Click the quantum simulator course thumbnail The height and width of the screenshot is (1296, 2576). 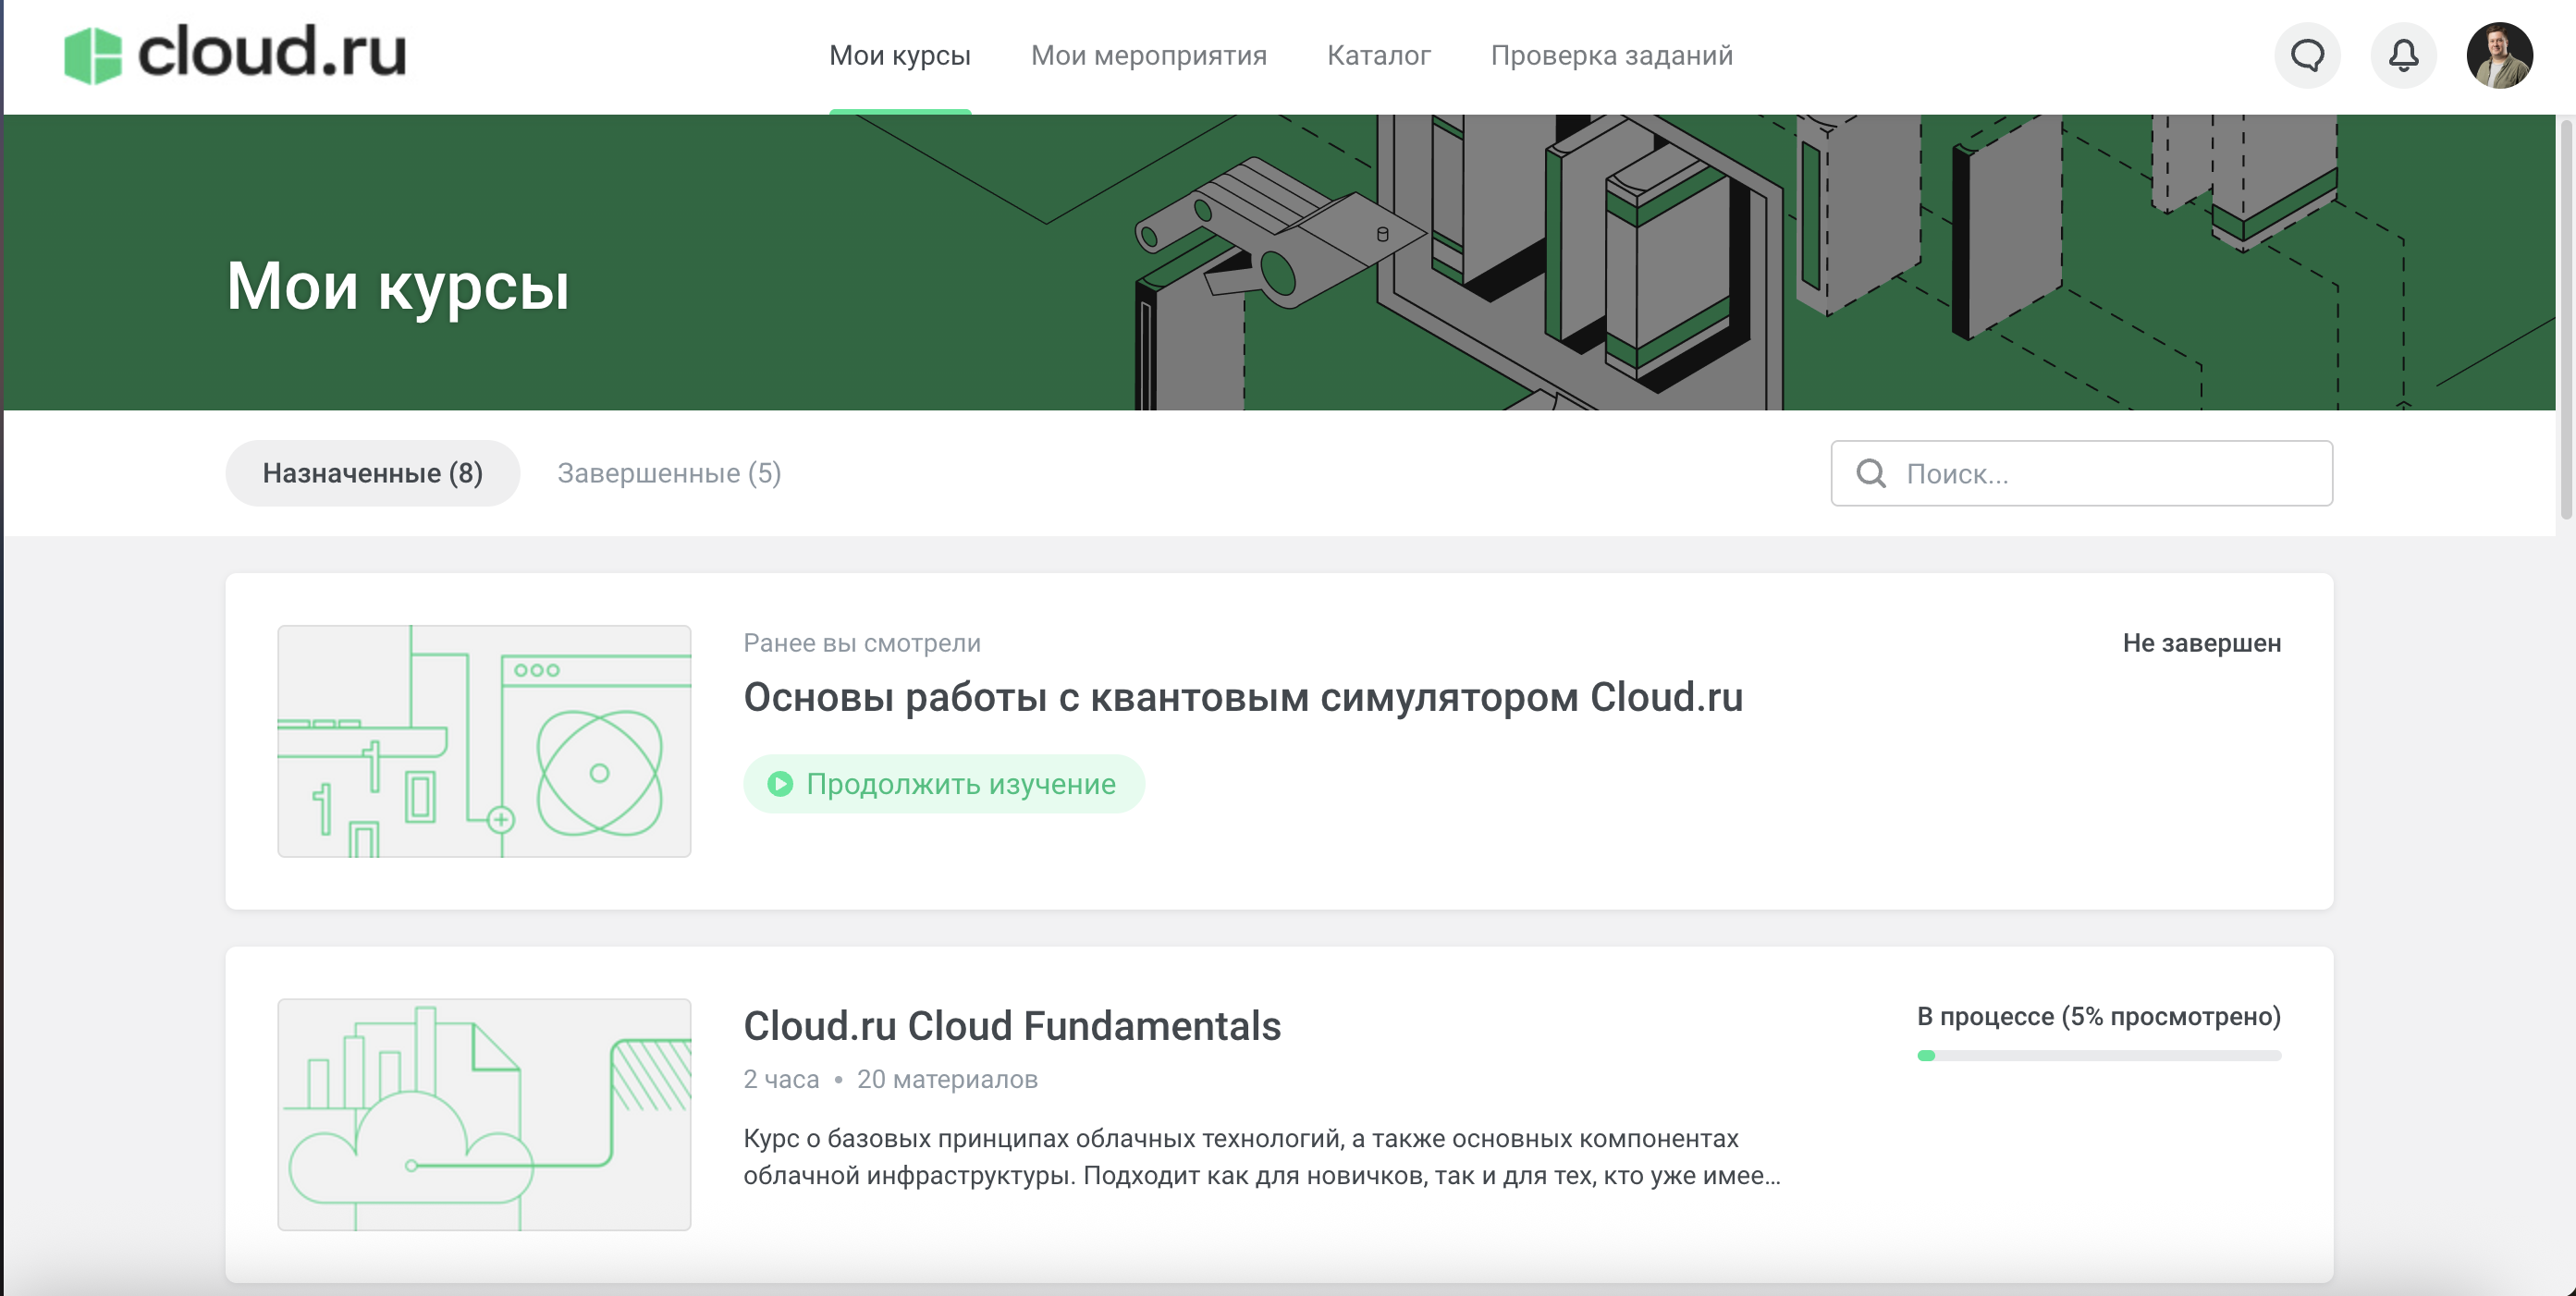tap(484, 741)
